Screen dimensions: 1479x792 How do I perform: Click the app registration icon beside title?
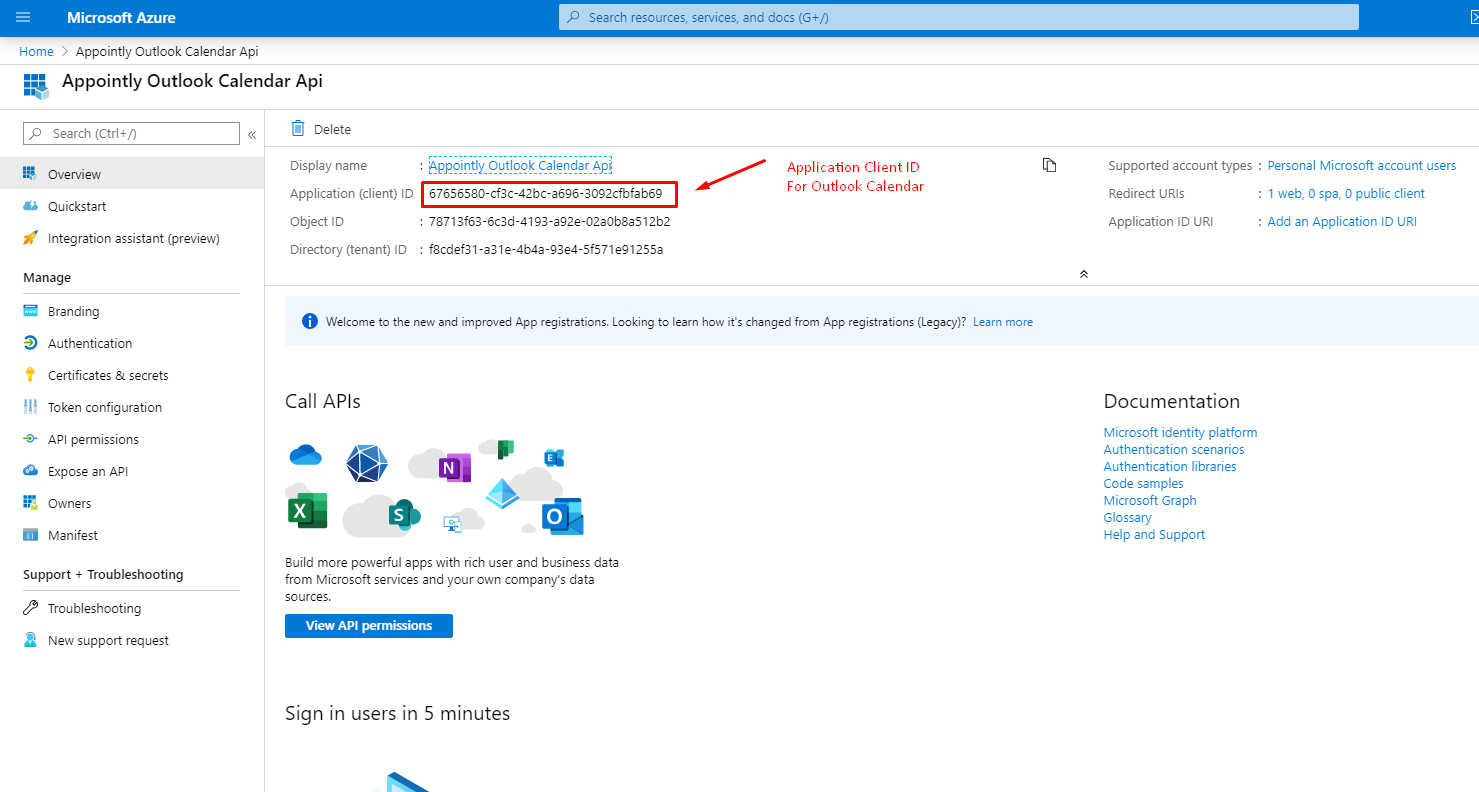[36, 86]
